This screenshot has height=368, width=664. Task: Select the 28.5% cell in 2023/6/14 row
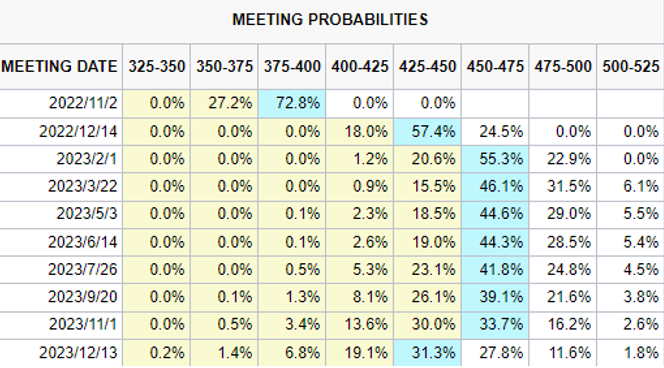pyautogui.click(x=563, y=242)
